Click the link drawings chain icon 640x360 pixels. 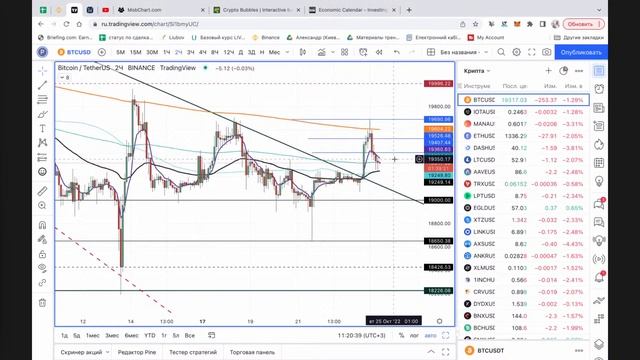[42, 283]
